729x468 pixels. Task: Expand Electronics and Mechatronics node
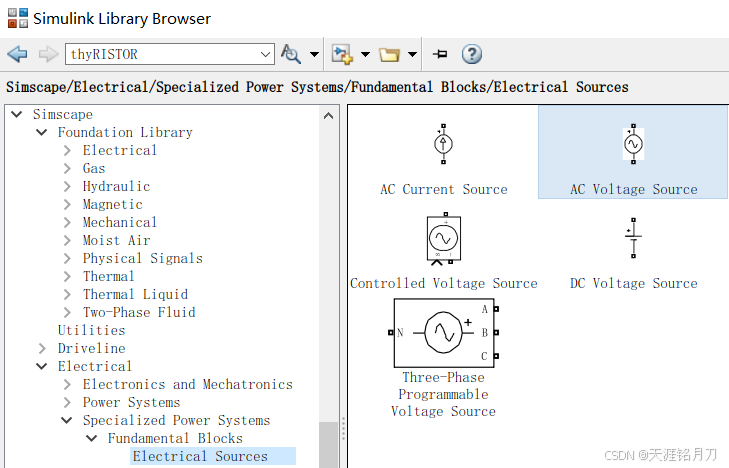click(67, 384)
